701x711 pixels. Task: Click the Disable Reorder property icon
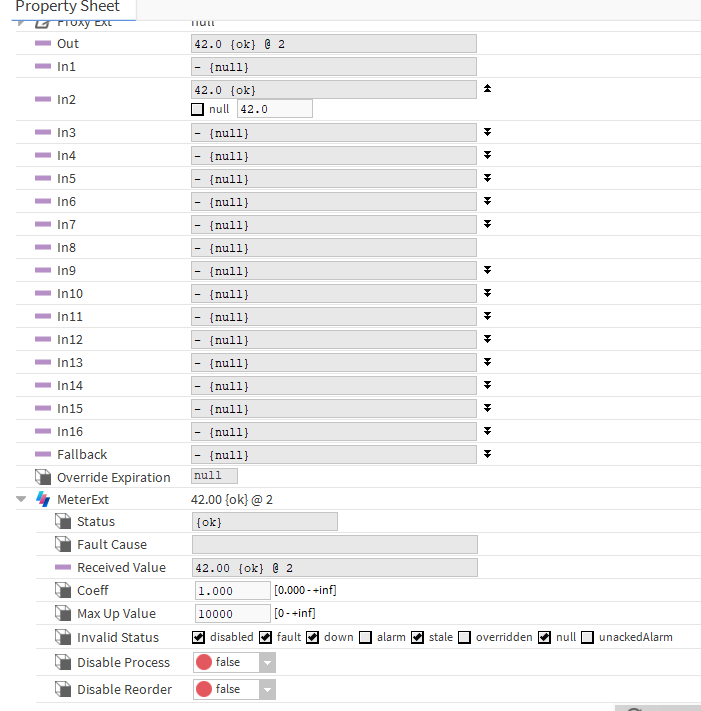point(63,689)
